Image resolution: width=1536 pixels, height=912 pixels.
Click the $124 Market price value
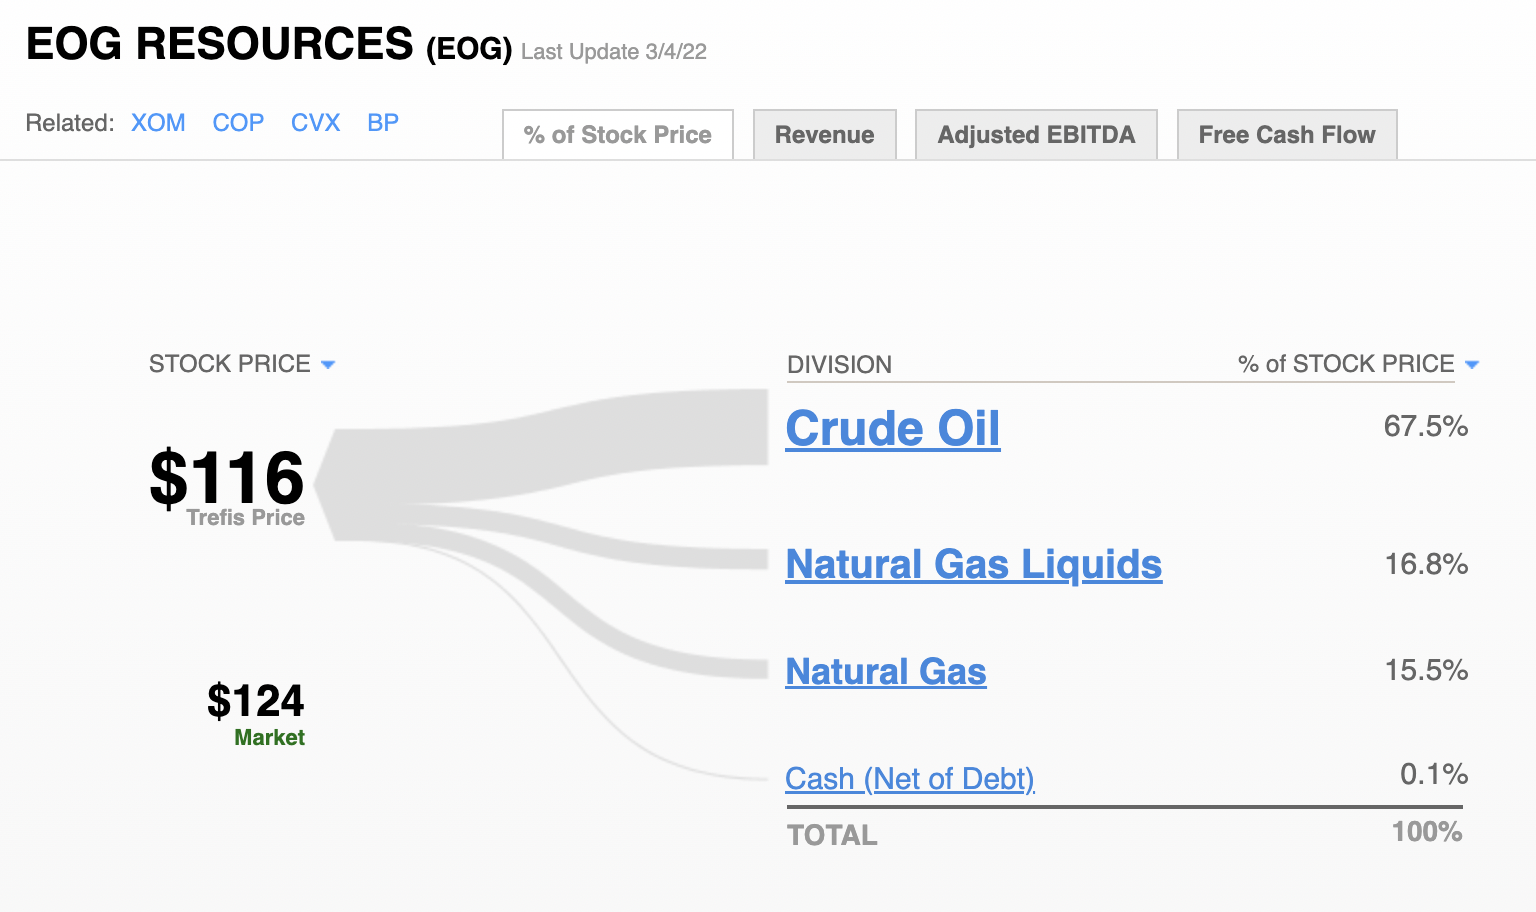coord(256,701)
